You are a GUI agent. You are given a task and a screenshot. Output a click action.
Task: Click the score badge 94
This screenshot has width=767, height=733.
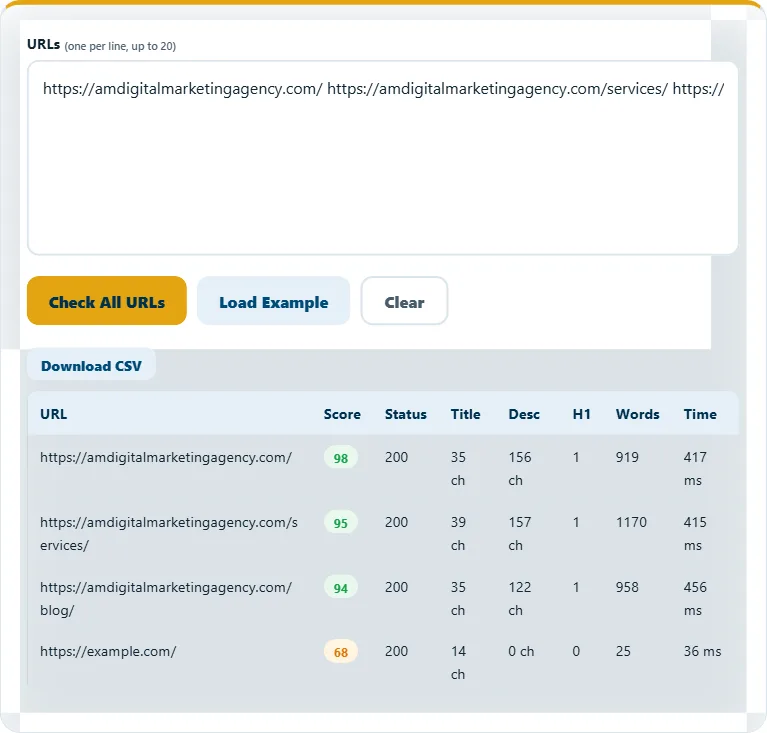pos(340,588)
